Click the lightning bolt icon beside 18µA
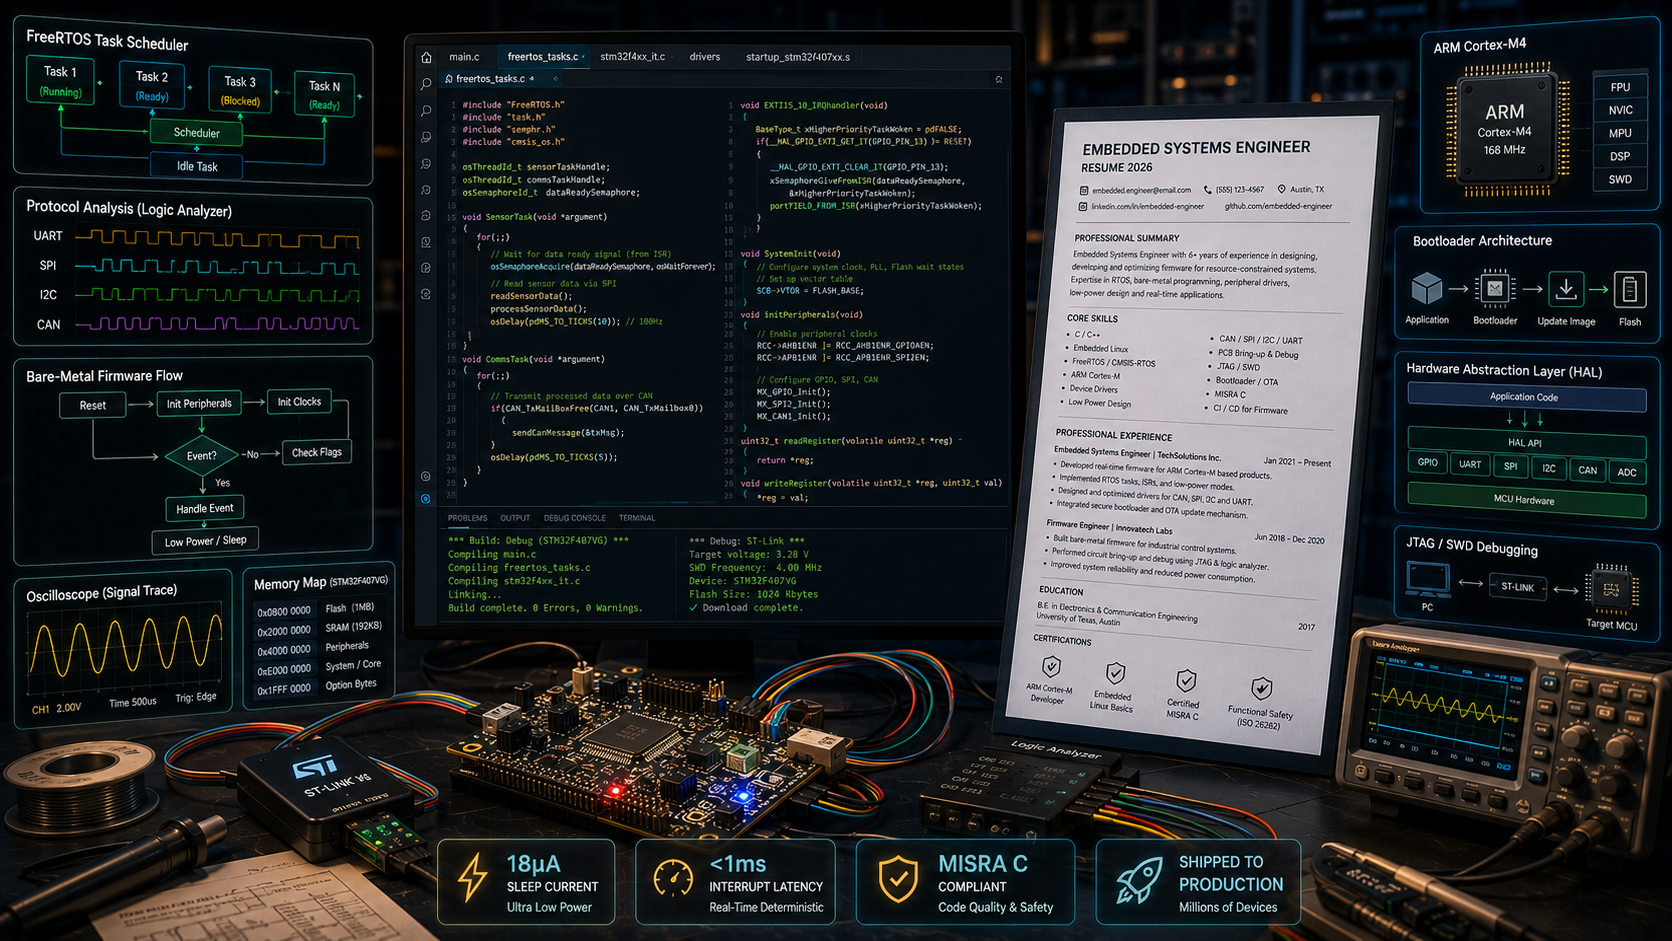This screenshot has width=1672, height=941. (x=472, y=877)
